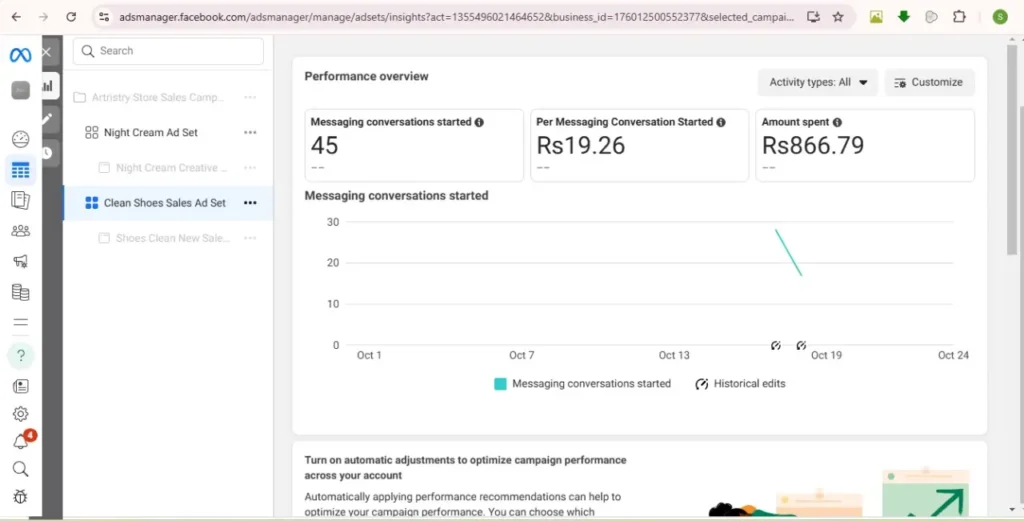Click the megaphone advertising icon
This screenshot has height=521, width=1024.
20,262
